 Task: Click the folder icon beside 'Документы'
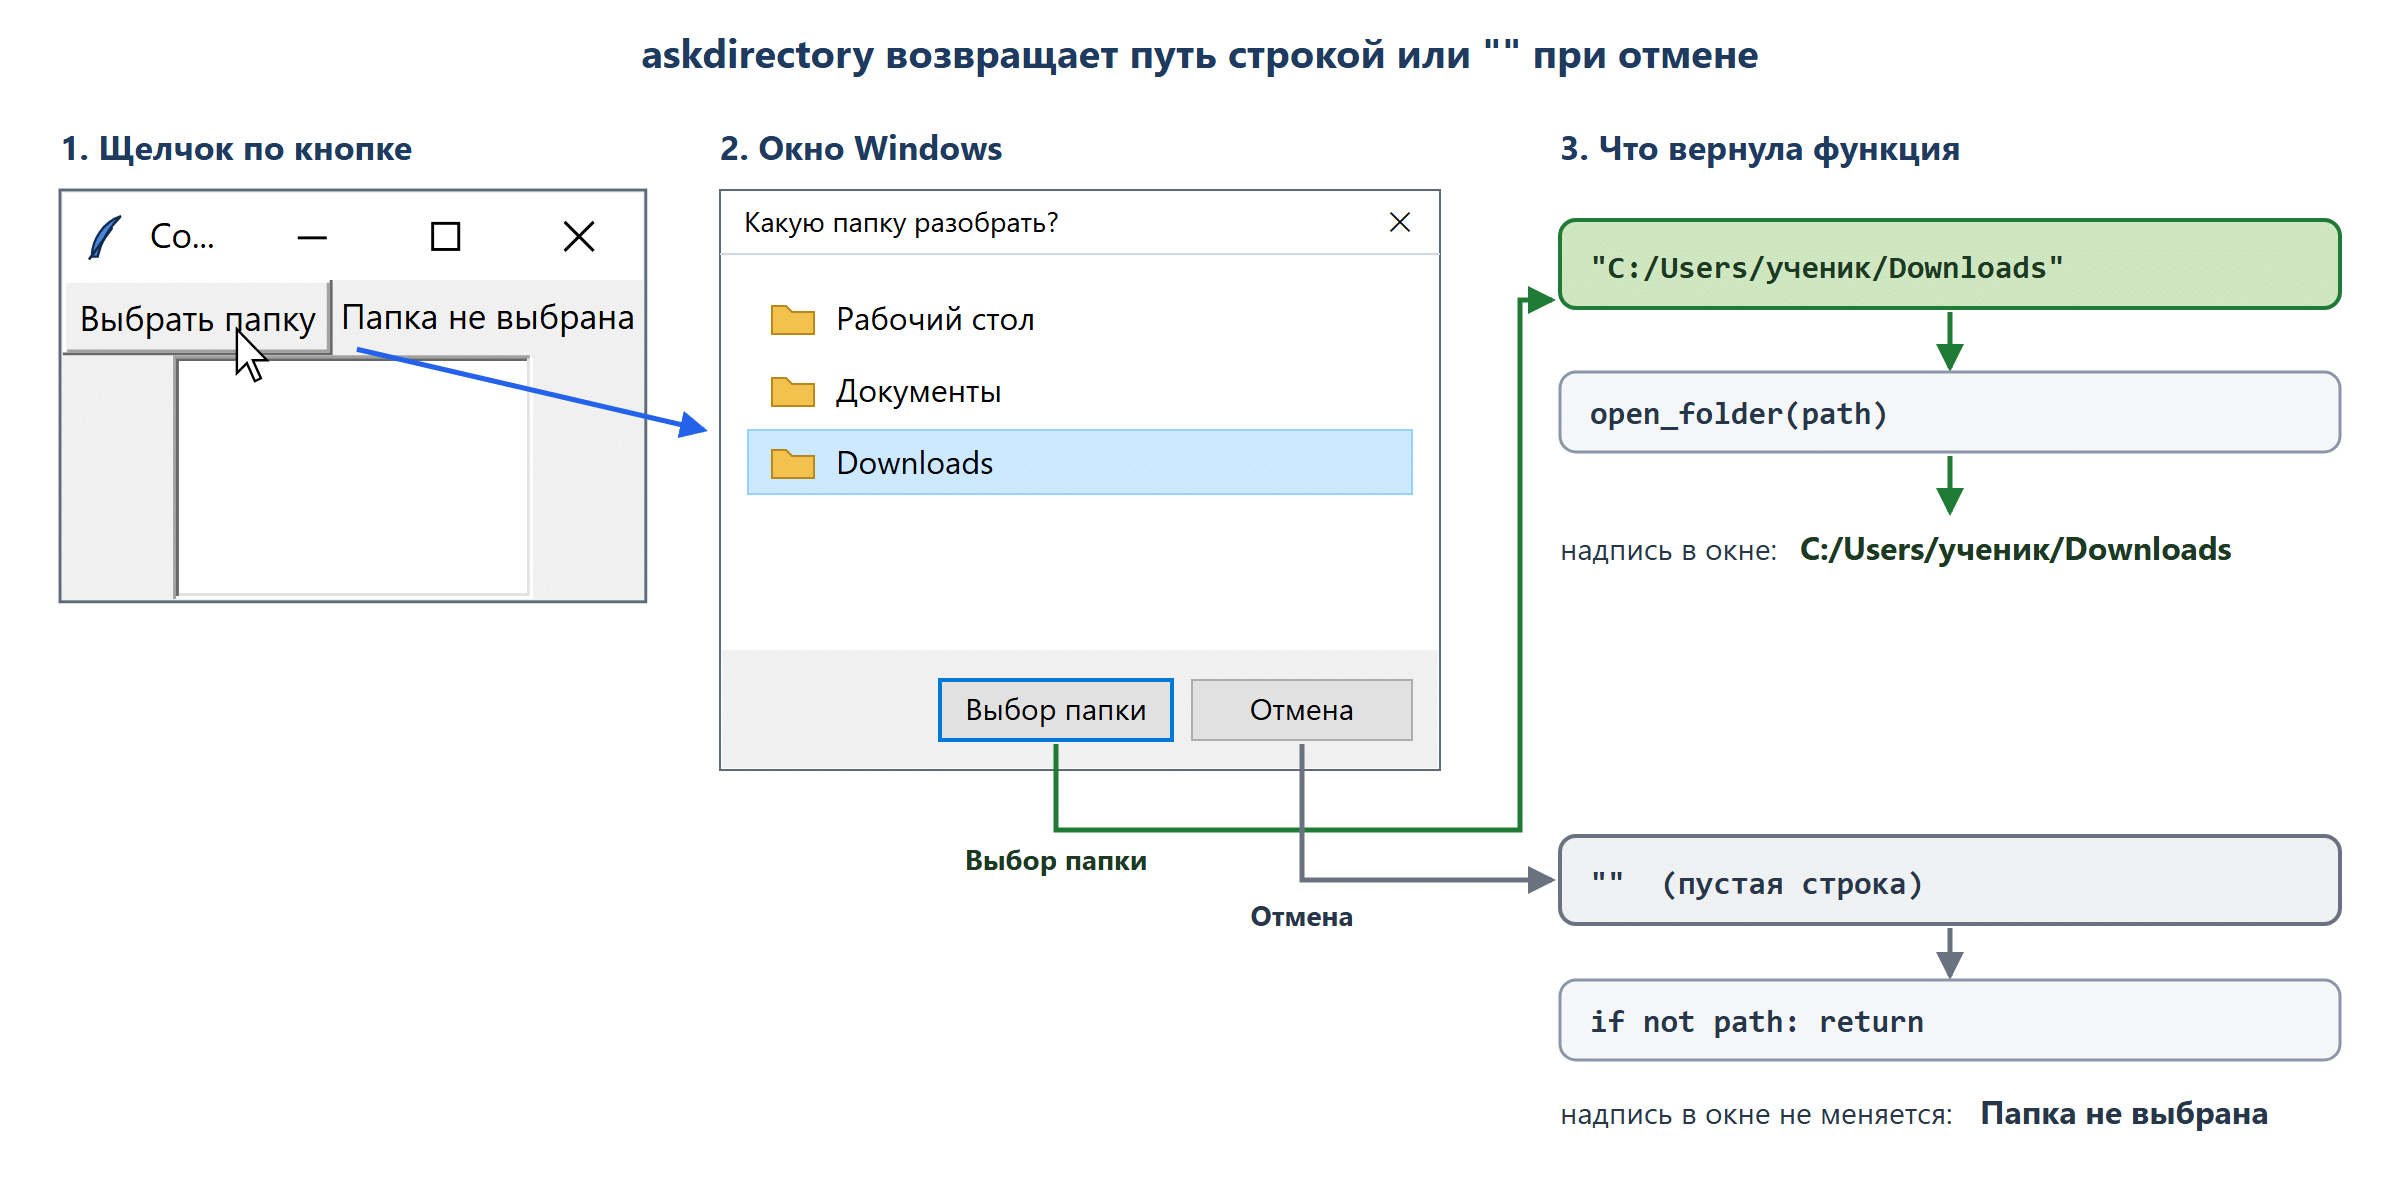[793, 391]
